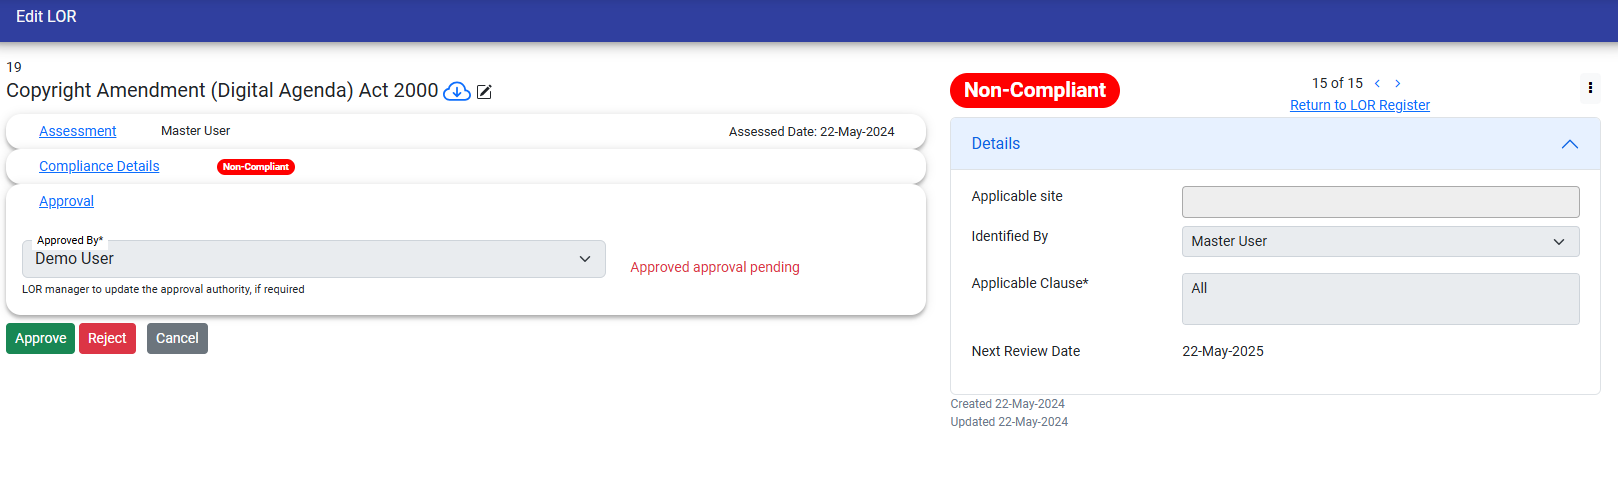Open the Approval section link
The image size is (1618, 494).
[x=66, y=201]
